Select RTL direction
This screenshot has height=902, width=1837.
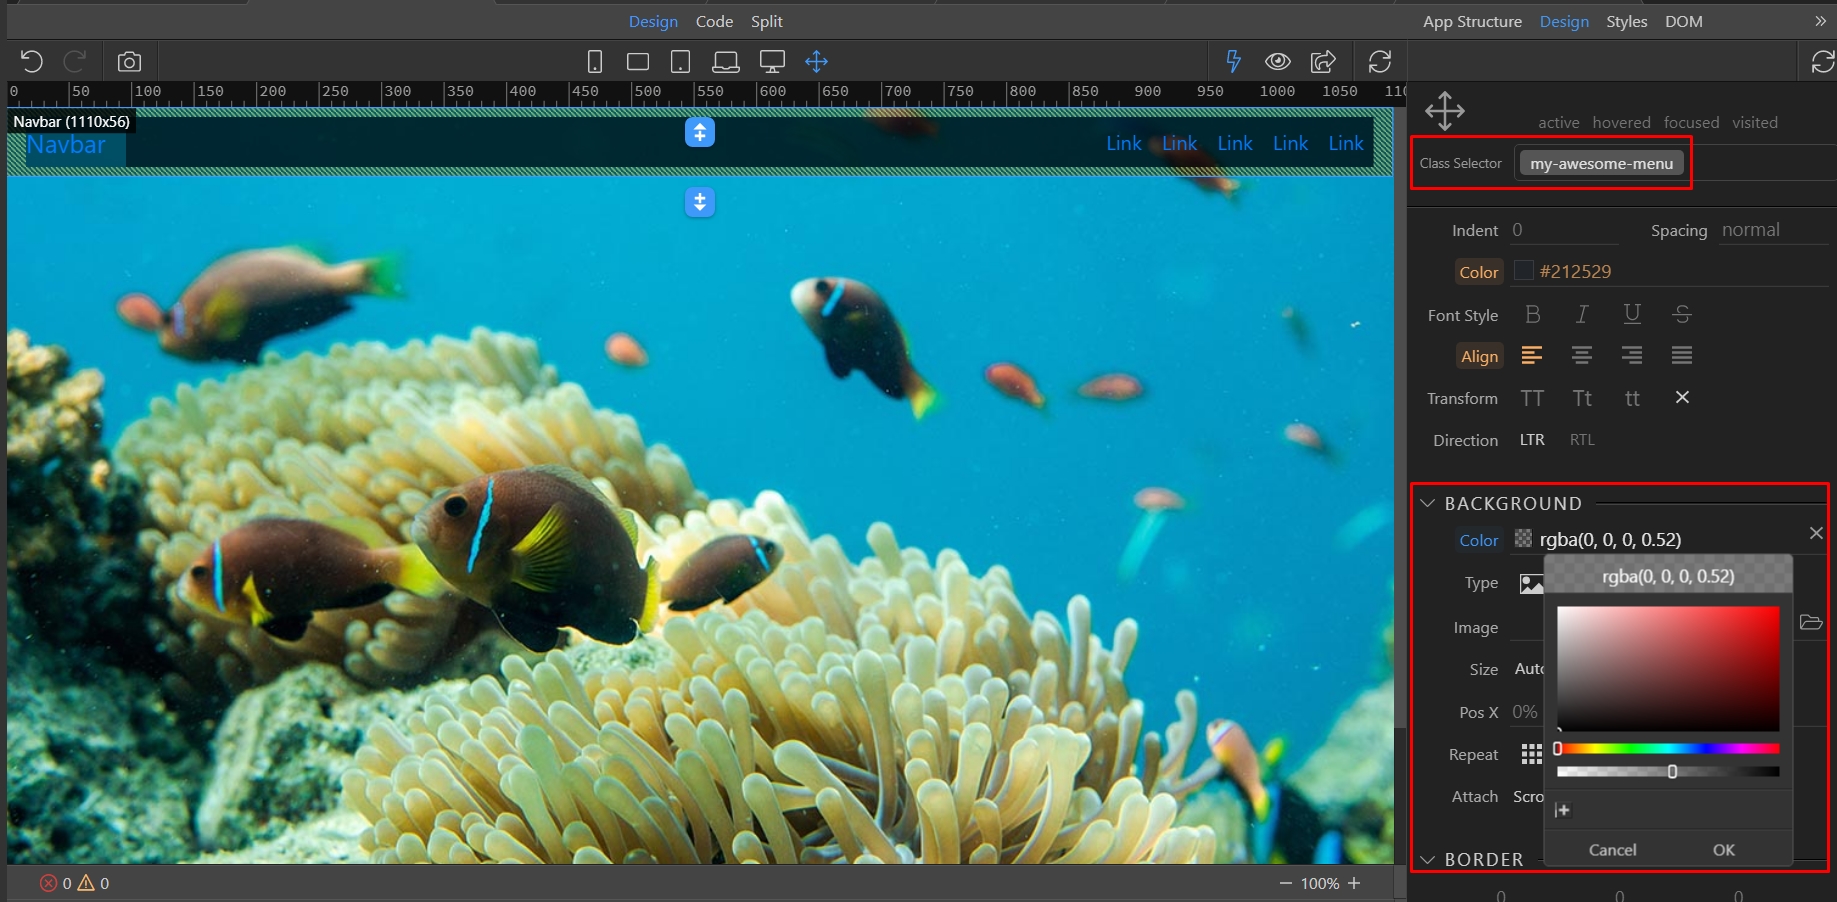1582,440
